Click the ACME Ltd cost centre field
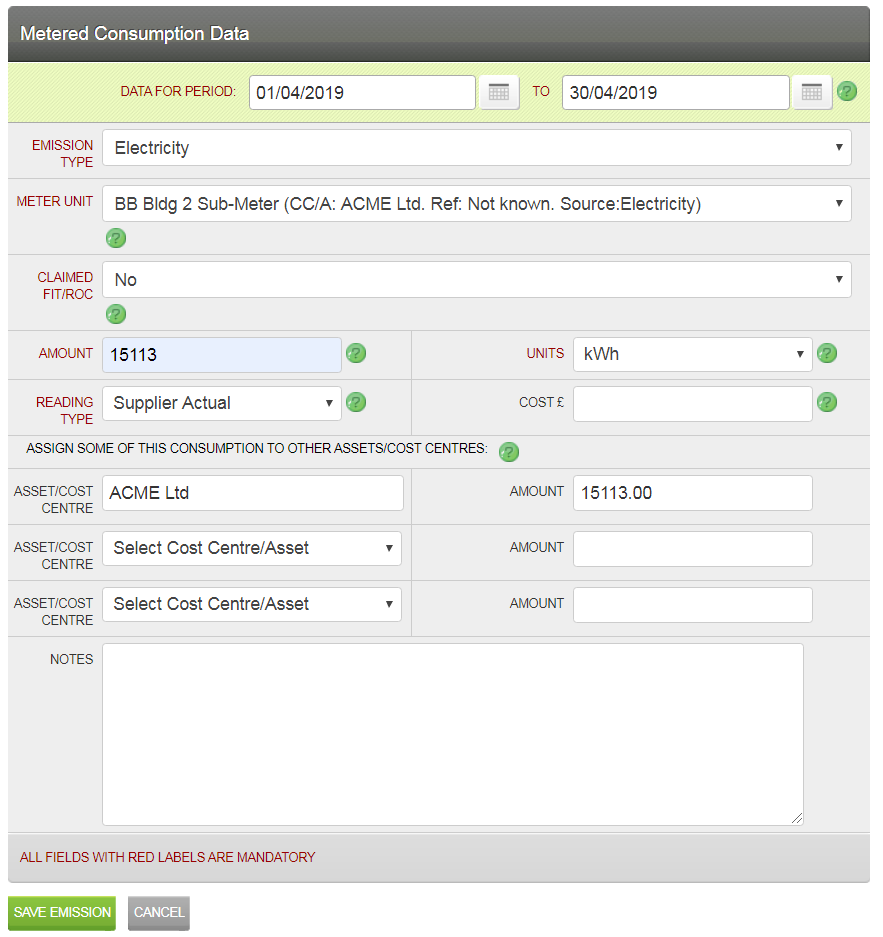Image resolution: width=883 pixels, height=937 pixels. (x=253, y=493)
